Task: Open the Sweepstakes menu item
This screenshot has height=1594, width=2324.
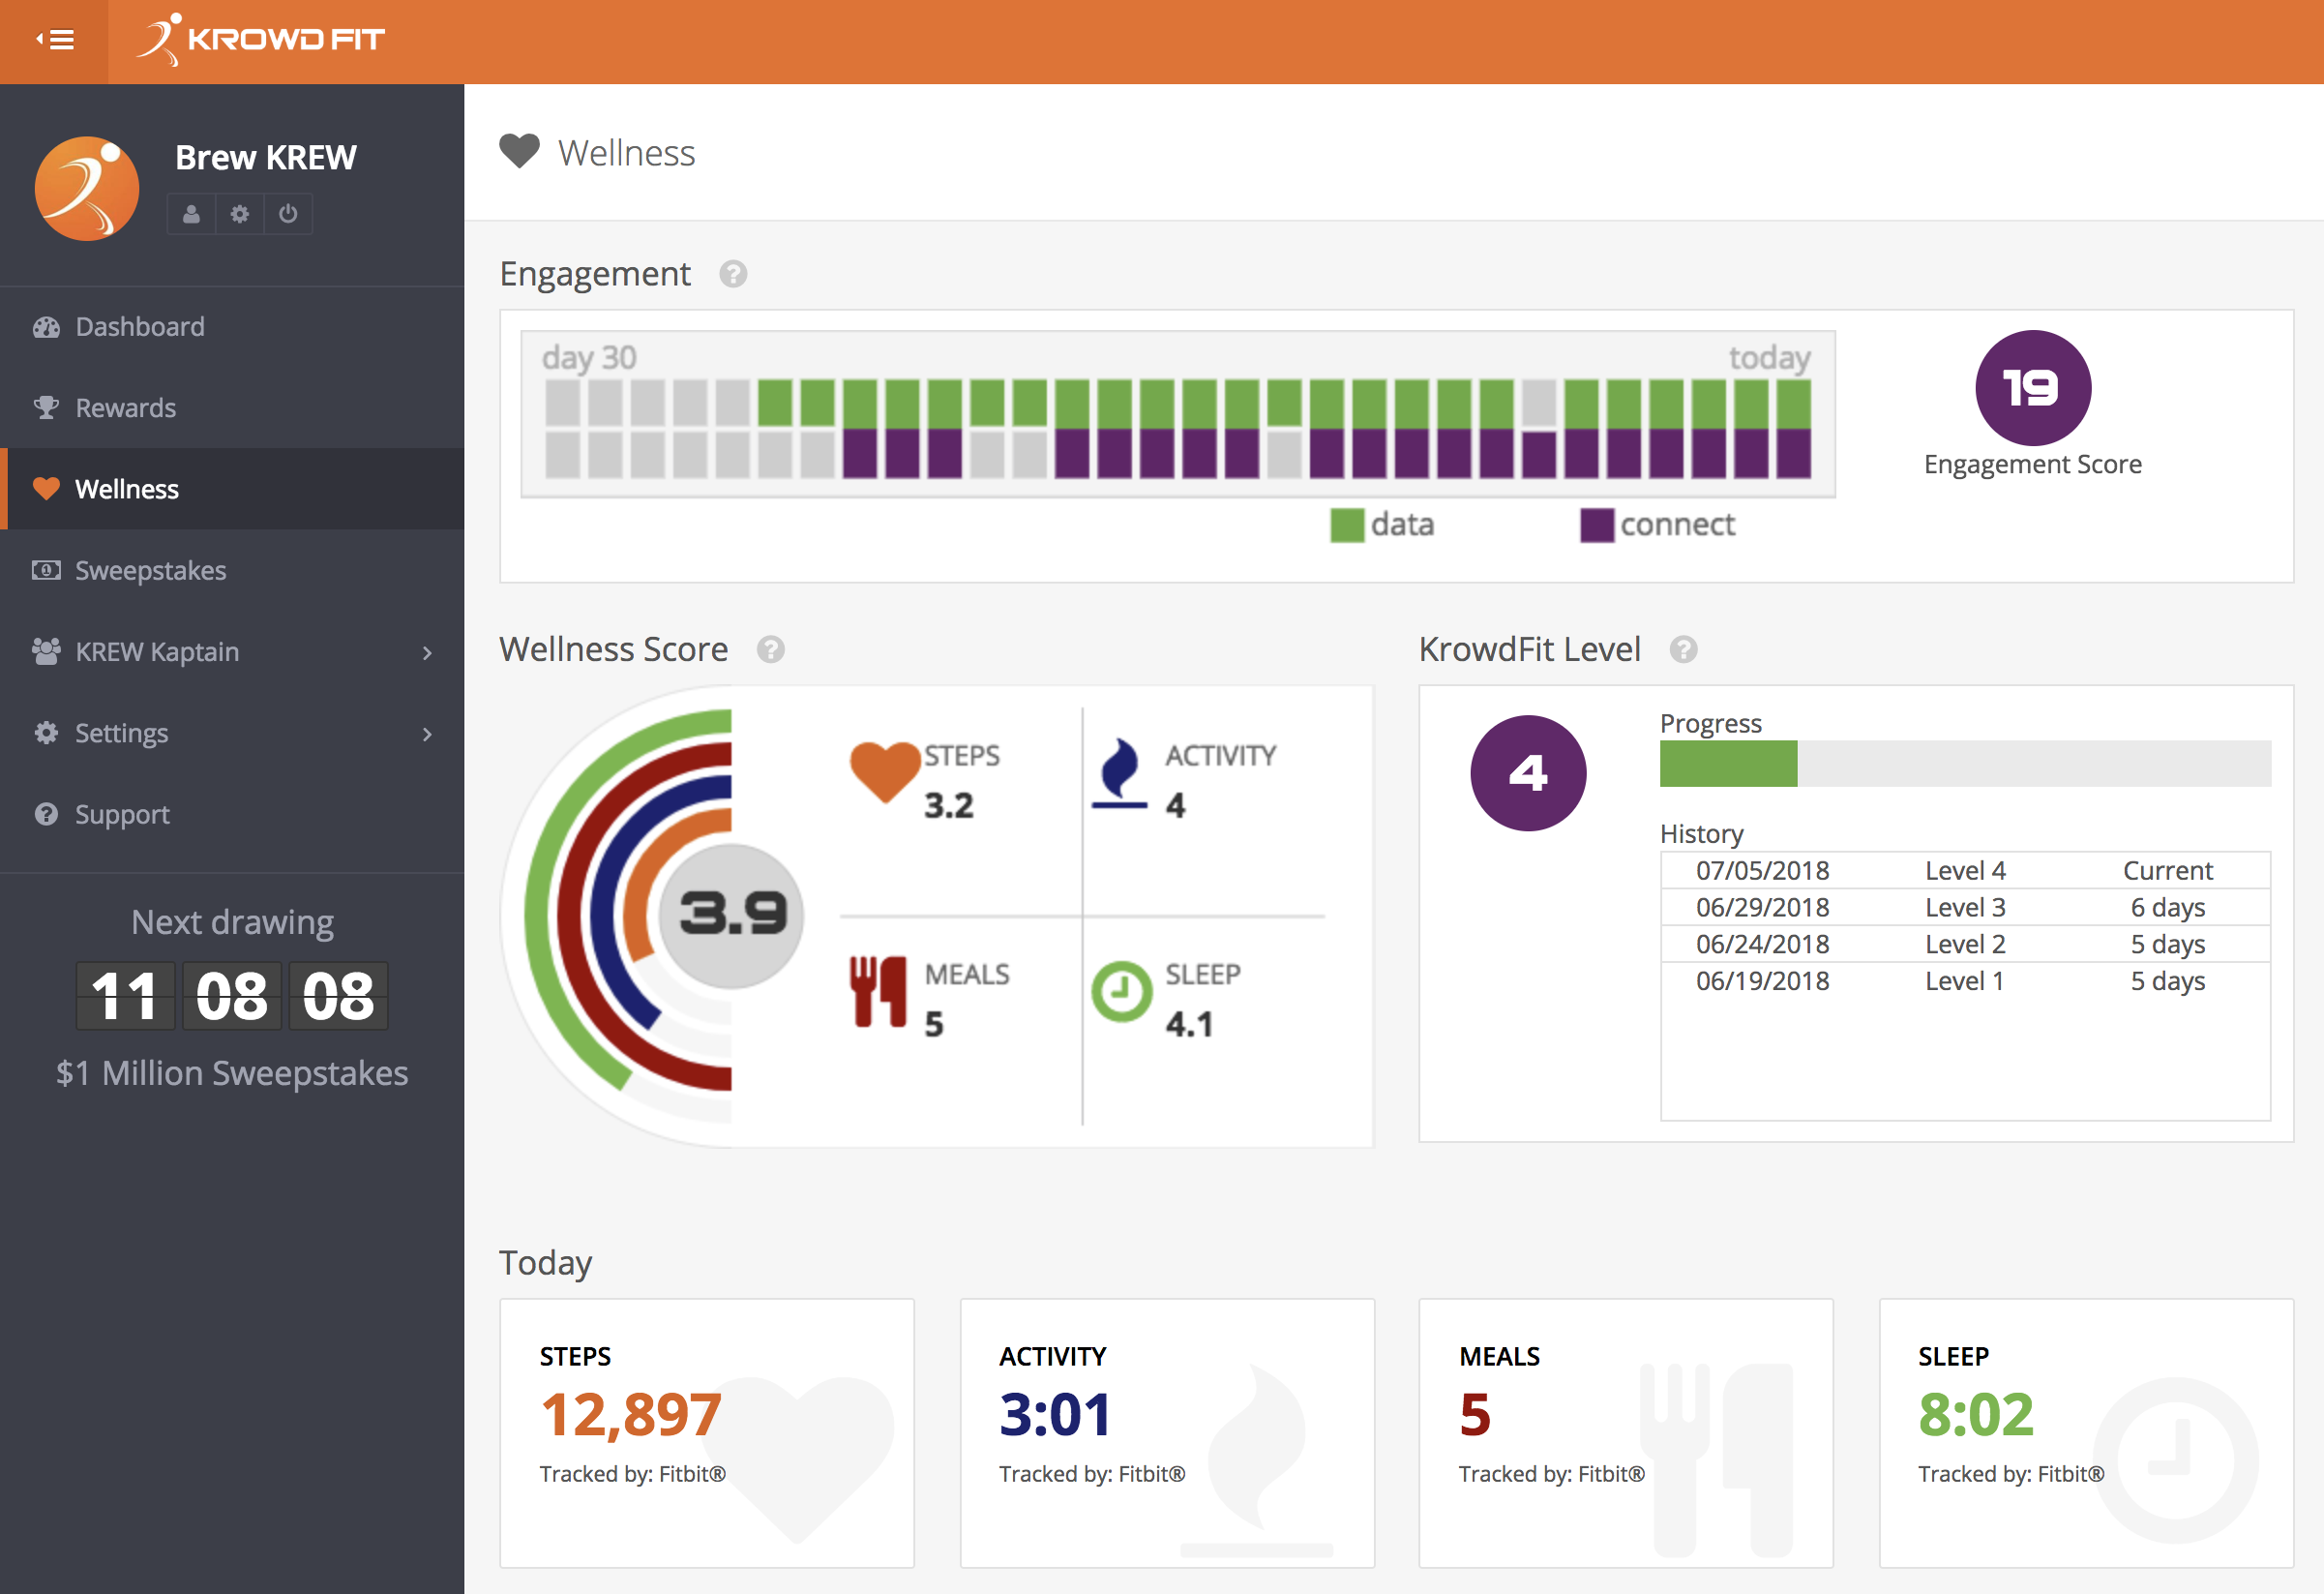Action: pos(150,571)
